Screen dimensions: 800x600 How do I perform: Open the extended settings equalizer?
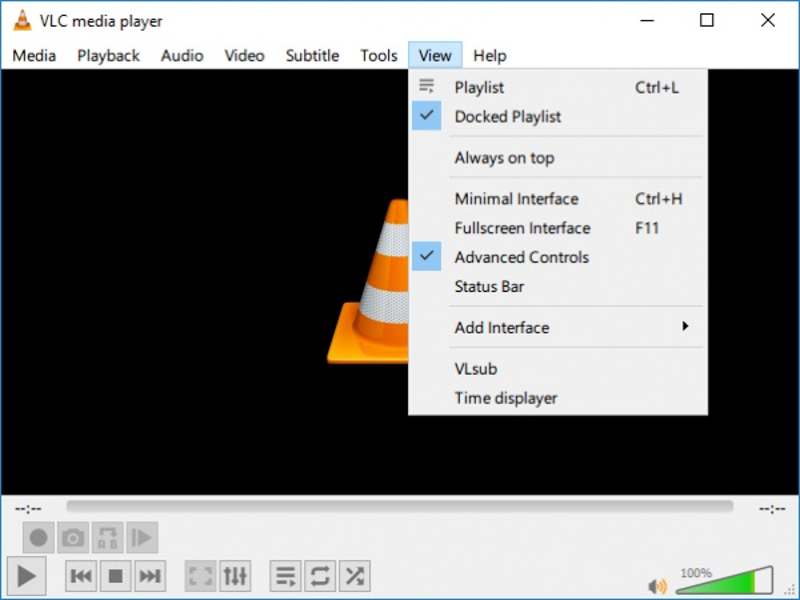(x=235, y=575)
